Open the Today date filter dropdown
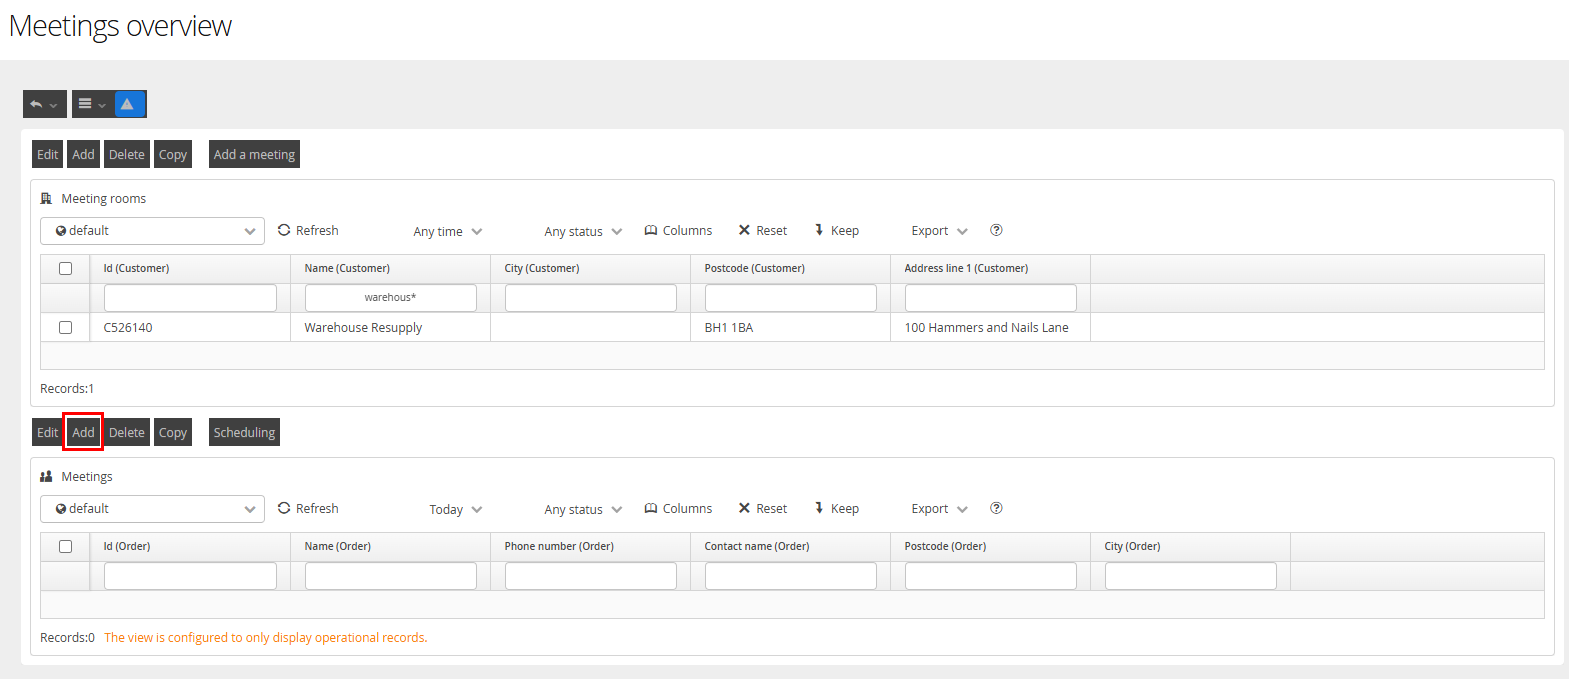The width and height of the screenshot is (1569, 679). pos(456,509)
